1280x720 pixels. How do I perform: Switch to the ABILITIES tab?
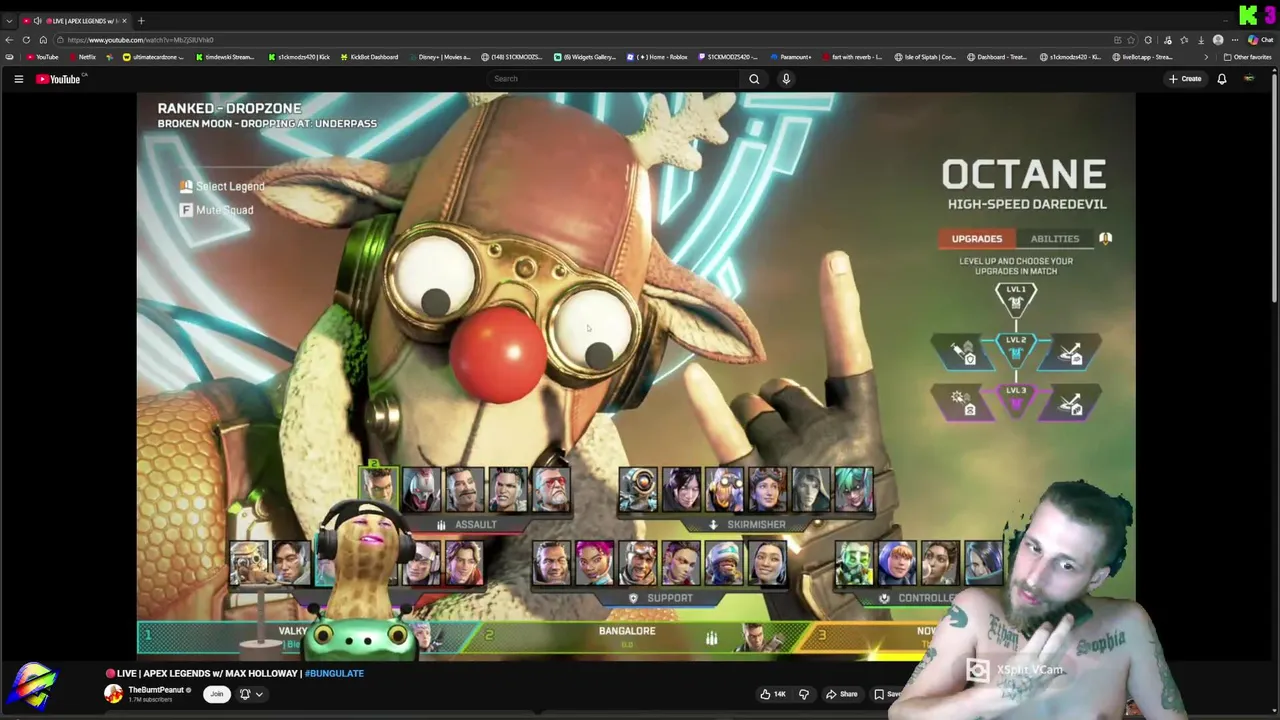pos(1055,239)
